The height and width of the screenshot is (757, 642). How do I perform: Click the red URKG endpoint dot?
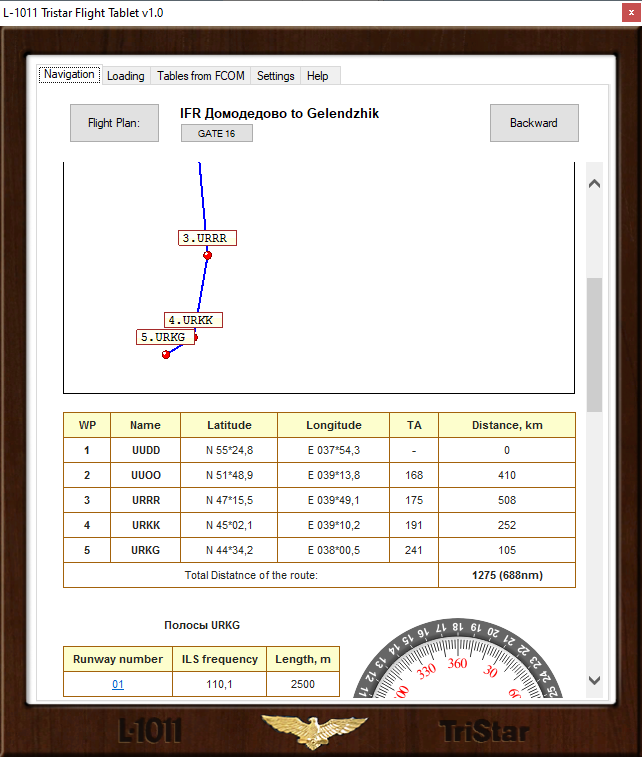[x=166, y=355]
